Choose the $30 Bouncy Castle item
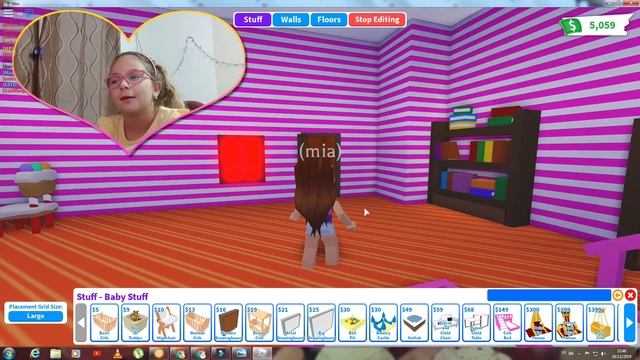The width and height of the screenshot is (640, 360). click(384, 322)
